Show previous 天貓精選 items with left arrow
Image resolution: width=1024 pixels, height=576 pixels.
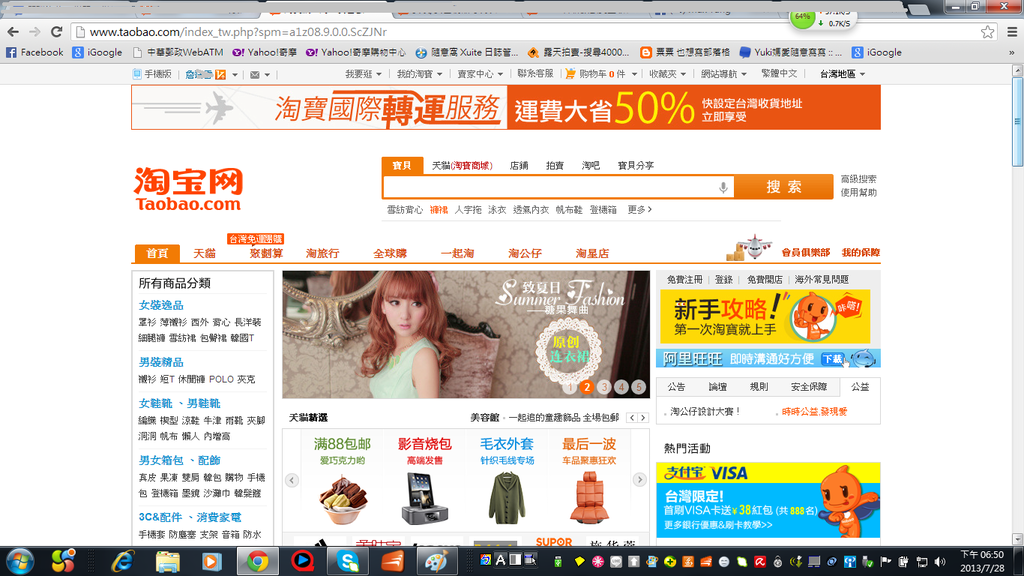[292, 480]
